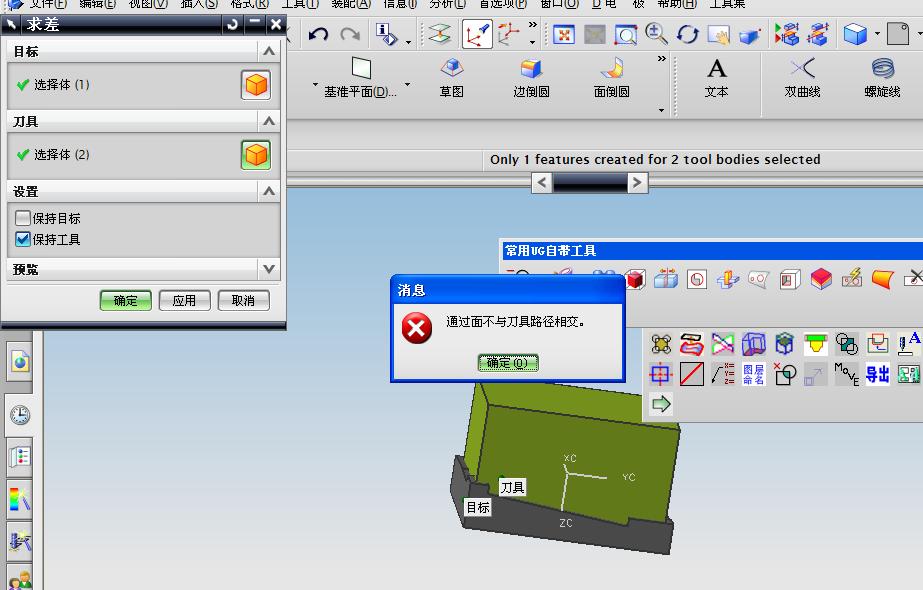The height and width of the screenshot is (590, 923).
Task: Activate the Zoom window icon
Action: click(626, 35)
